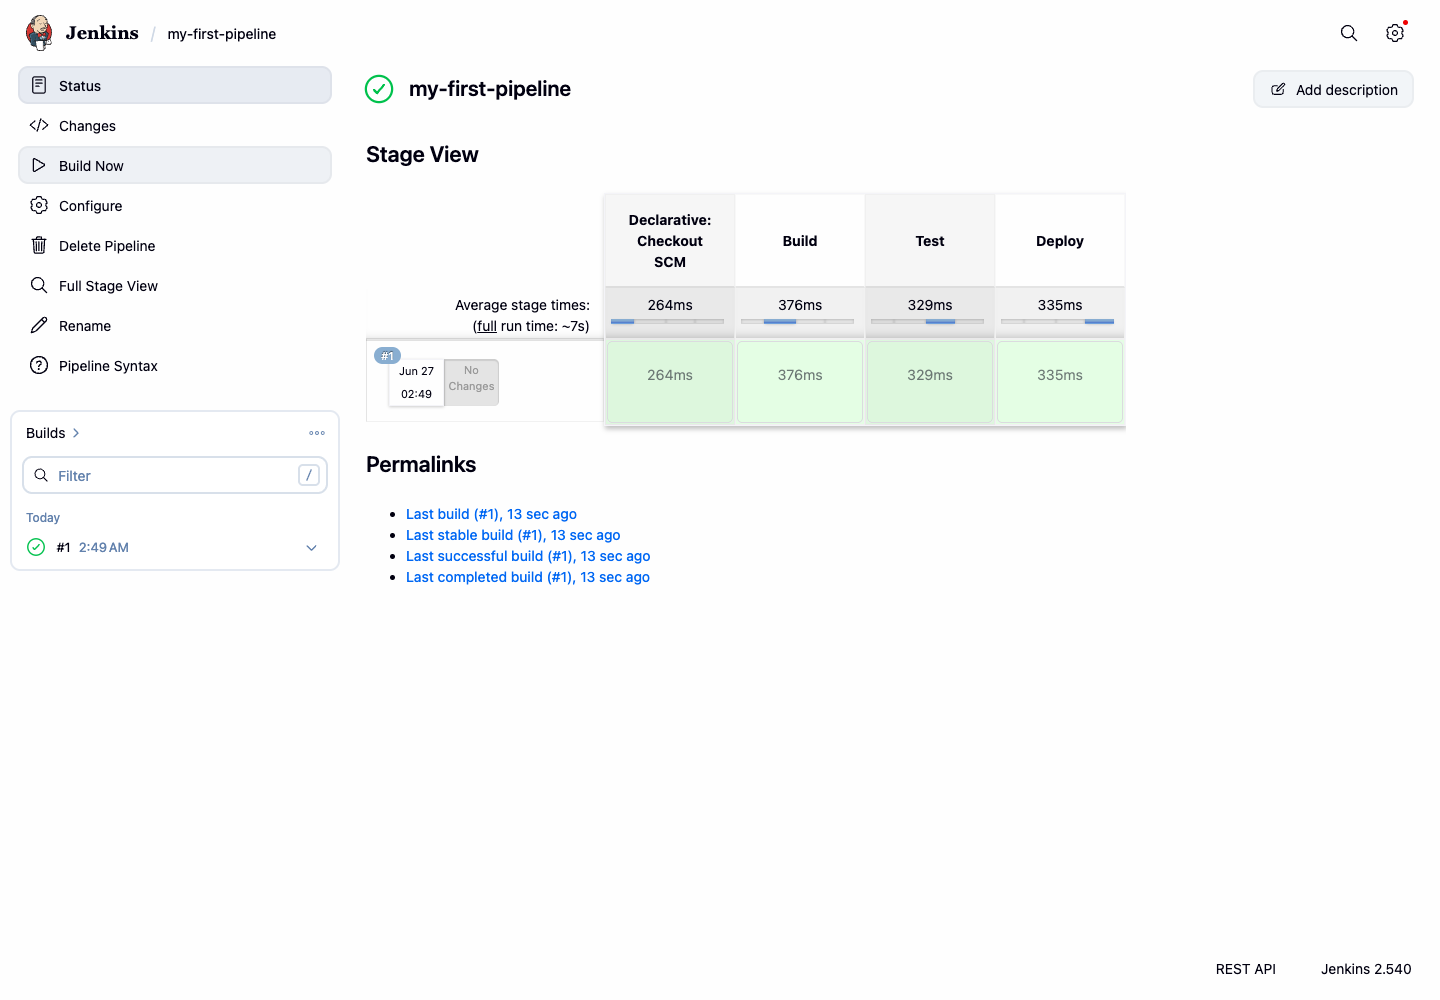Click the Build stage column header

click(800, 241)
